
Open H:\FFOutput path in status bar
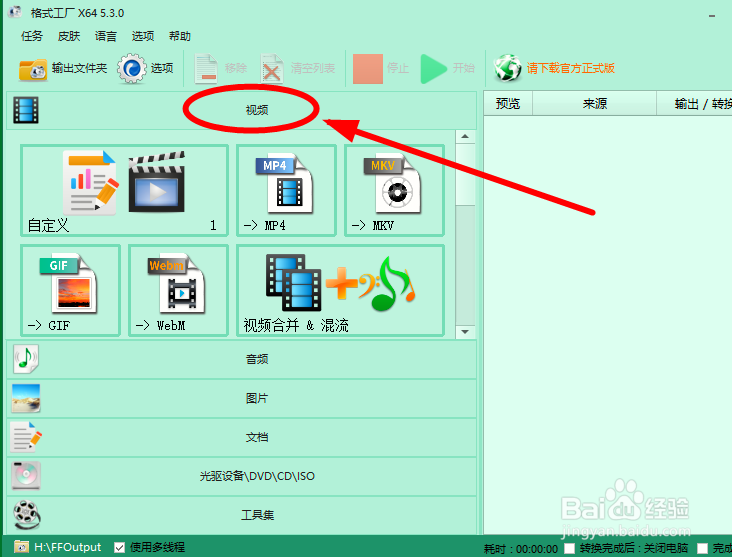67,547
